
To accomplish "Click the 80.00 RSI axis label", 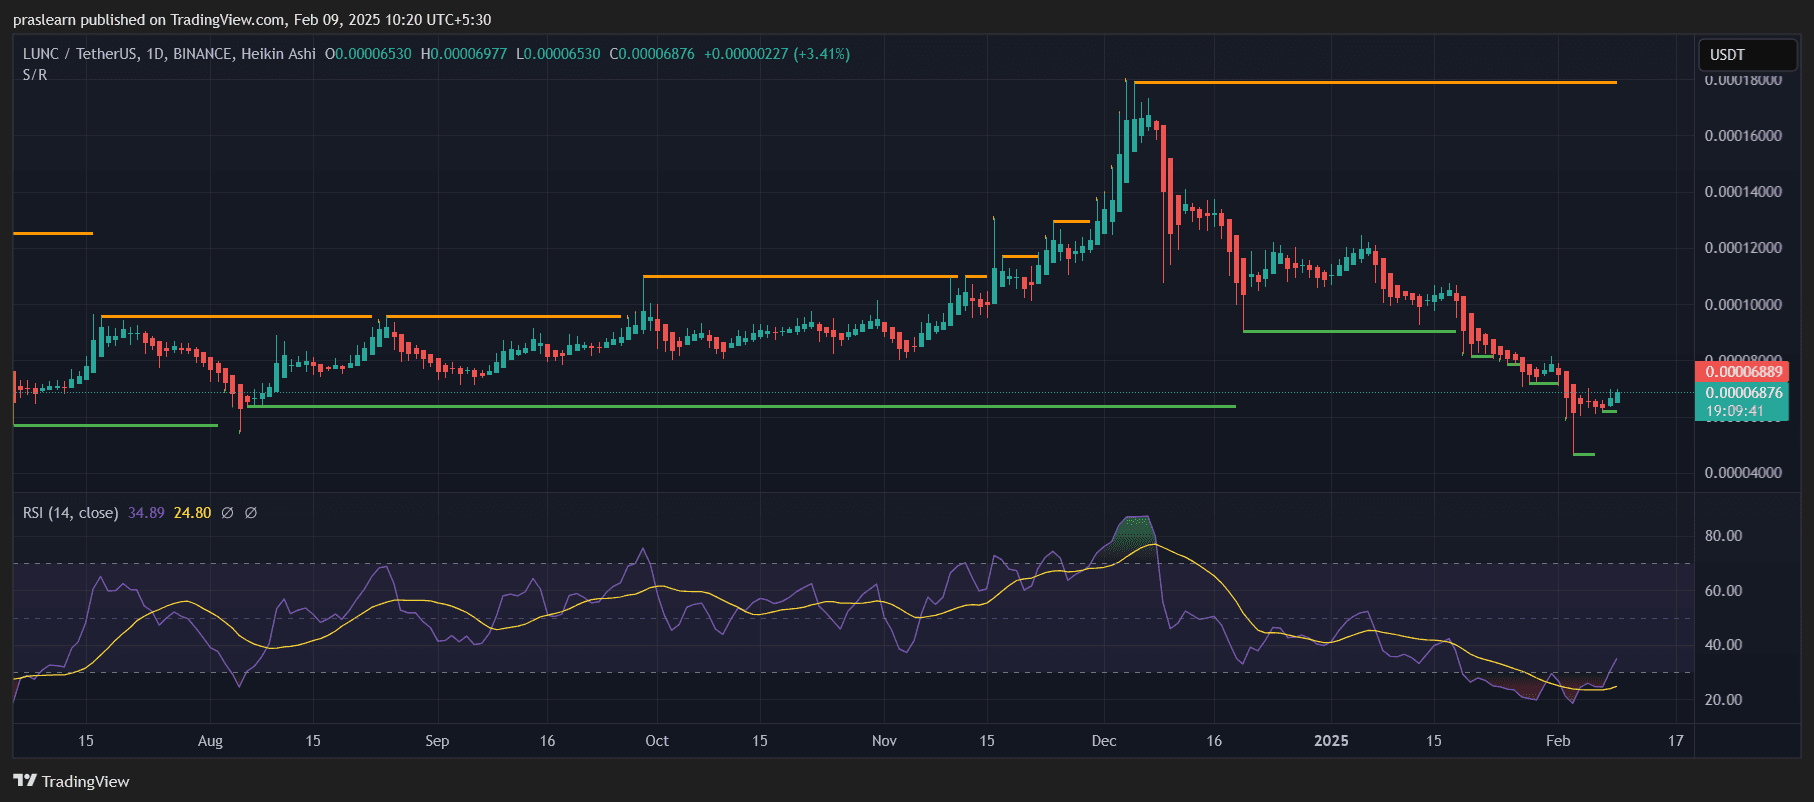I will [1723, 536].
